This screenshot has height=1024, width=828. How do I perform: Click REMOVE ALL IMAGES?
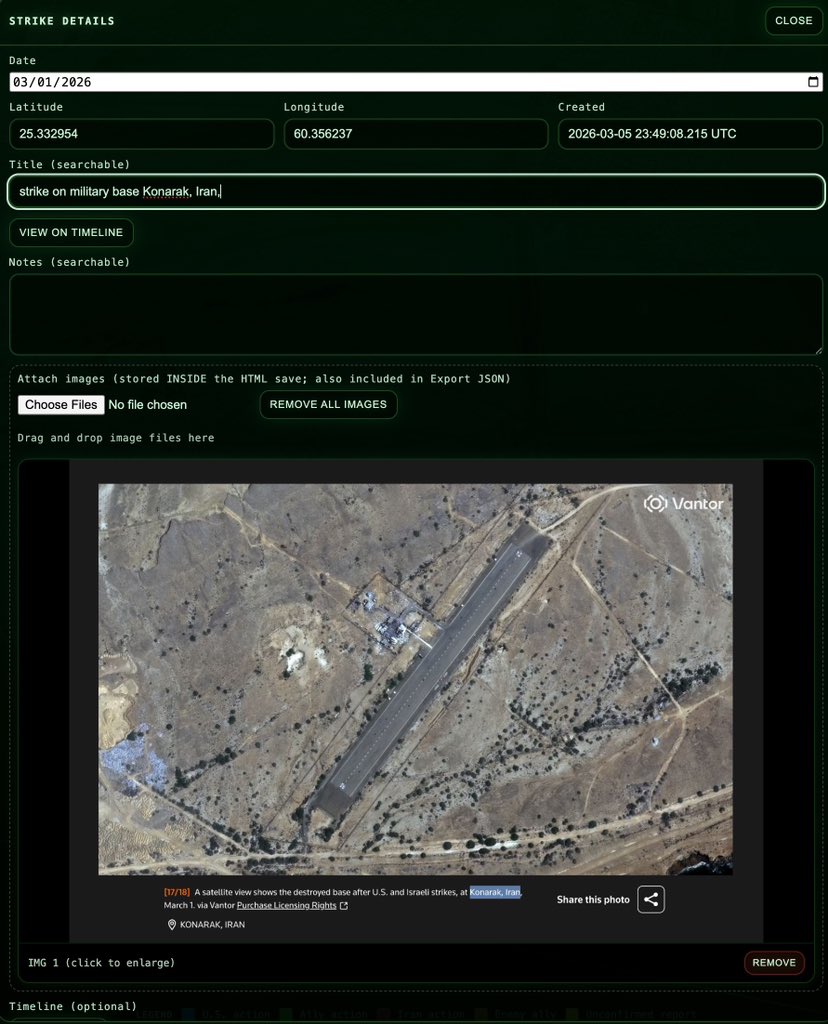coord(328,404)
